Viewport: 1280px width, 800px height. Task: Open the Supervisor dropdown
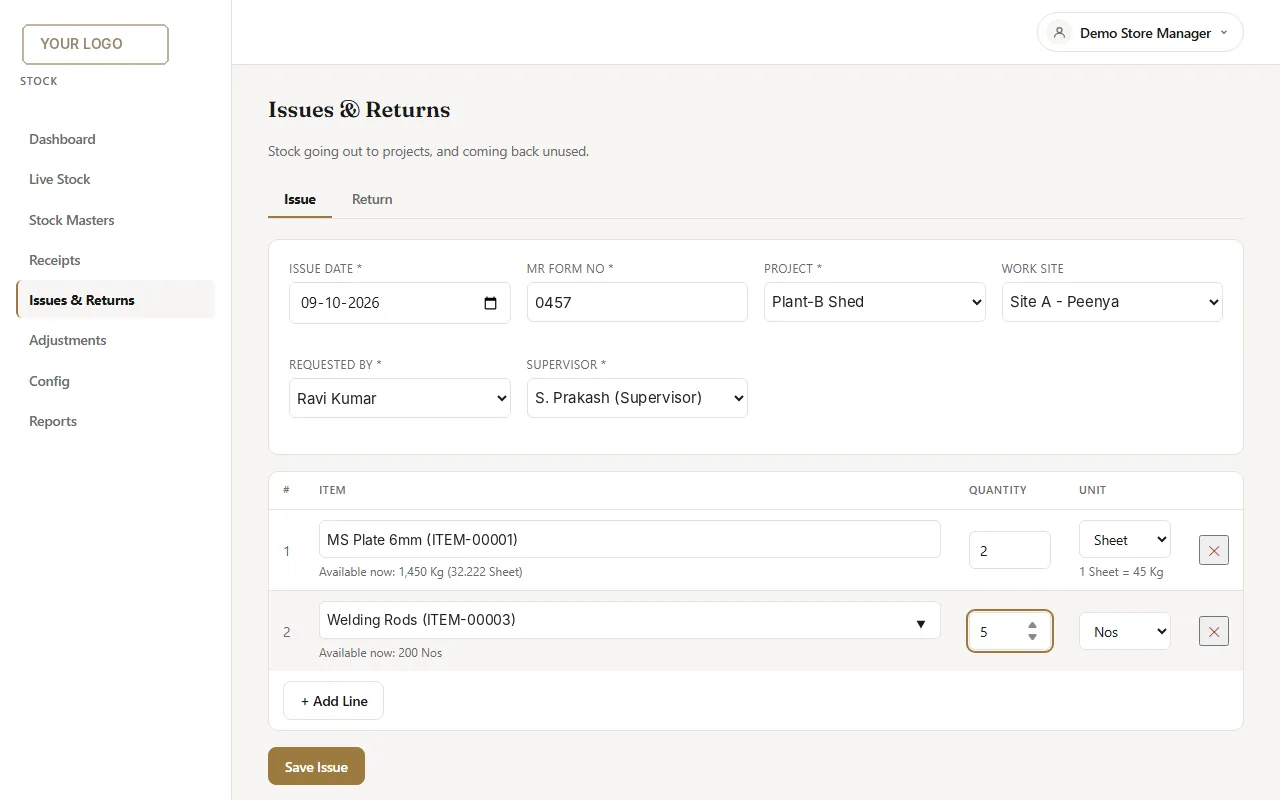coord(637,398)
